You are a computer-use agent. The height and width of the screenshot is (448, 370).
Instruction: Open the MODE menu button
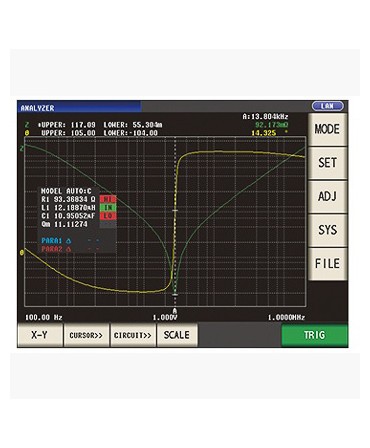point(327,129)
